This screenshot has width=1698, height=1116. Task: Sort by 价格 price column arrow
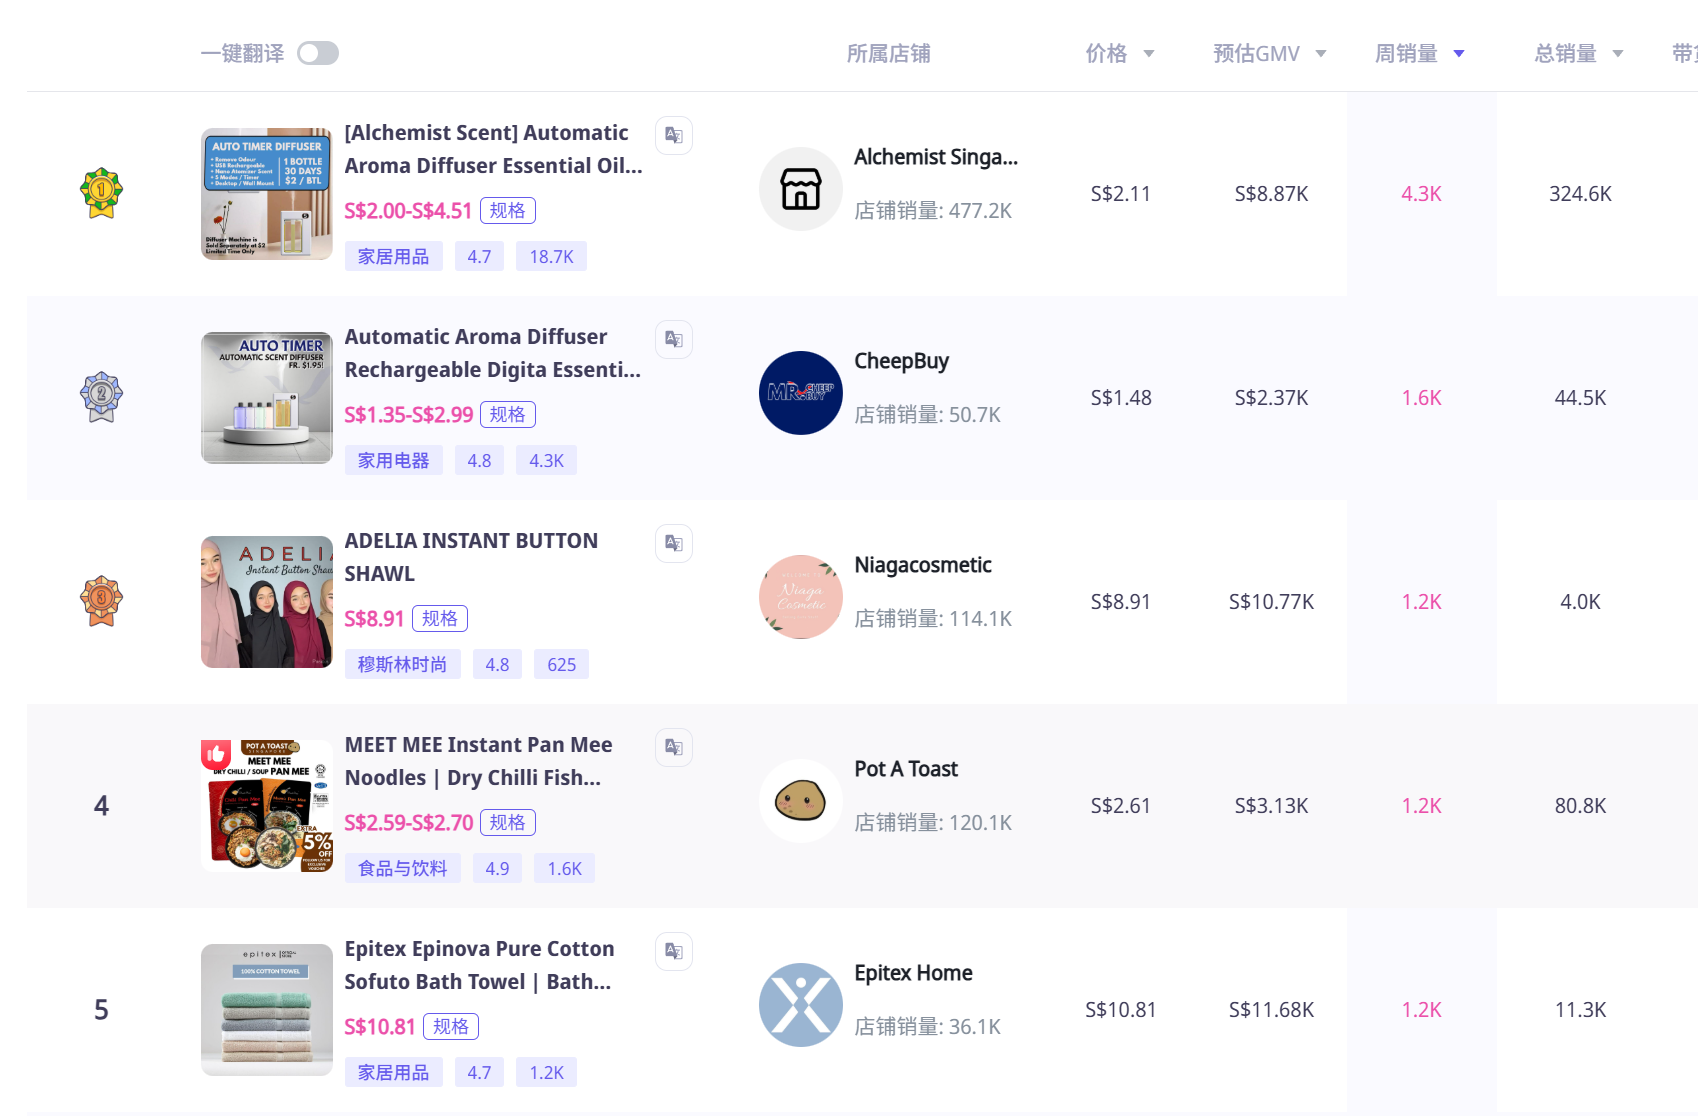tap(1149, 54)
